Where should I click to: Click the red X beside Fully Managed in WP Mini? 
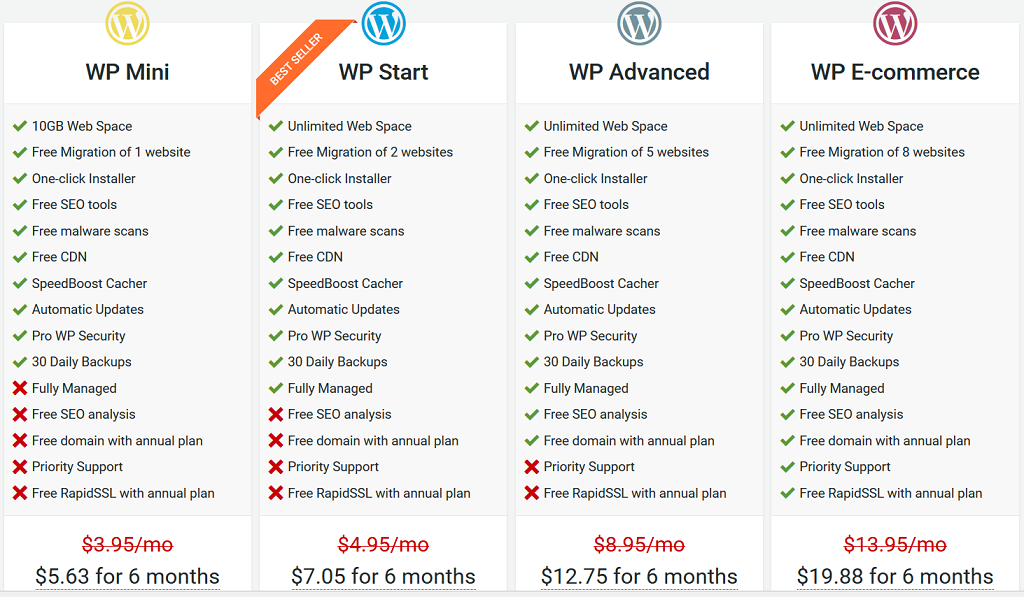pyautogui.click(x=20, y=388)
